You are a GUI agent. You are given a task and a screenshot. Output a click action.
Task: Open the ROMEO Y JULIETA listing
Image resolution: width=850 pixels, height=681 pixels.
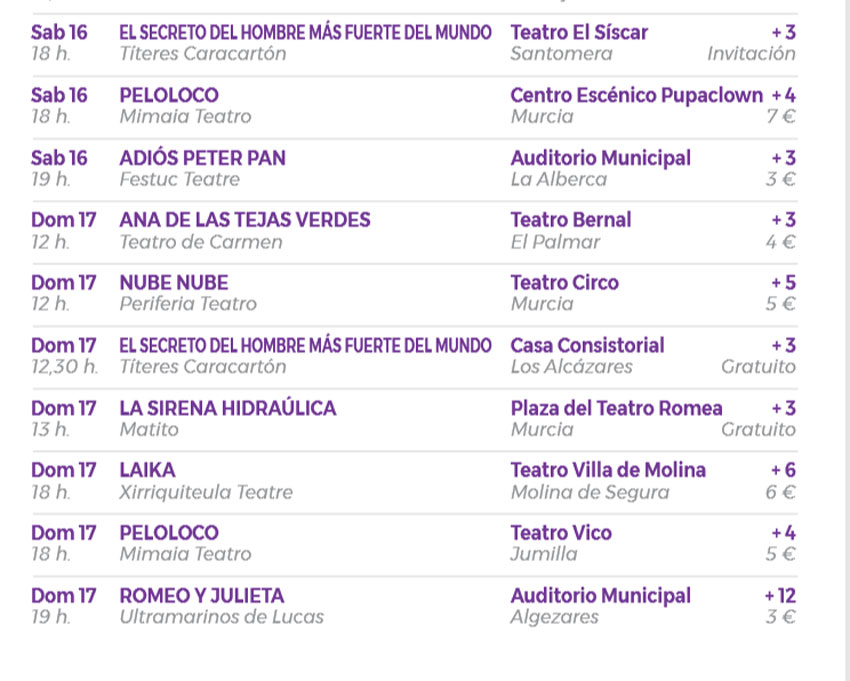(x=201, y=596)
